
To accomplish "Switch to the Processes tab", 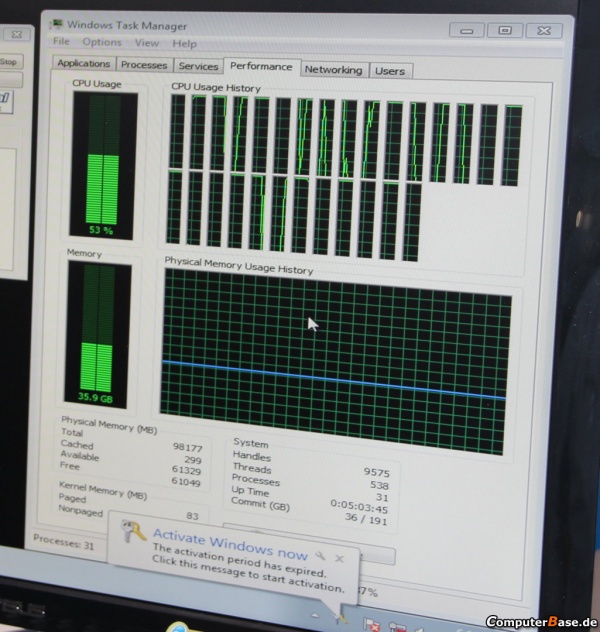I will click(144, 65).
